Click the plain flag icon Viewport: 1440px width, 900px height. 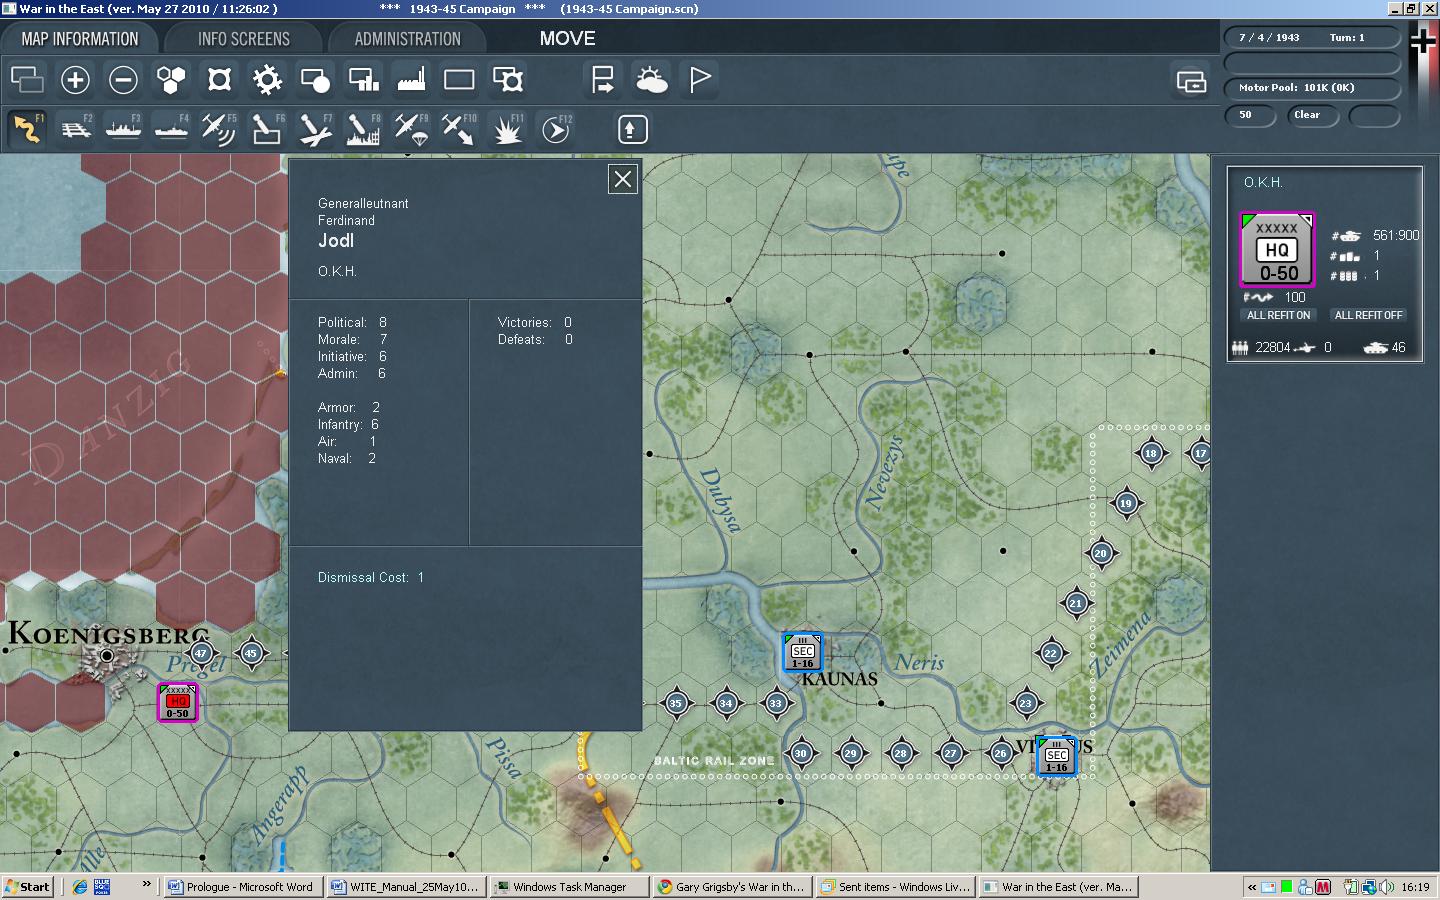tap(699, 79)
